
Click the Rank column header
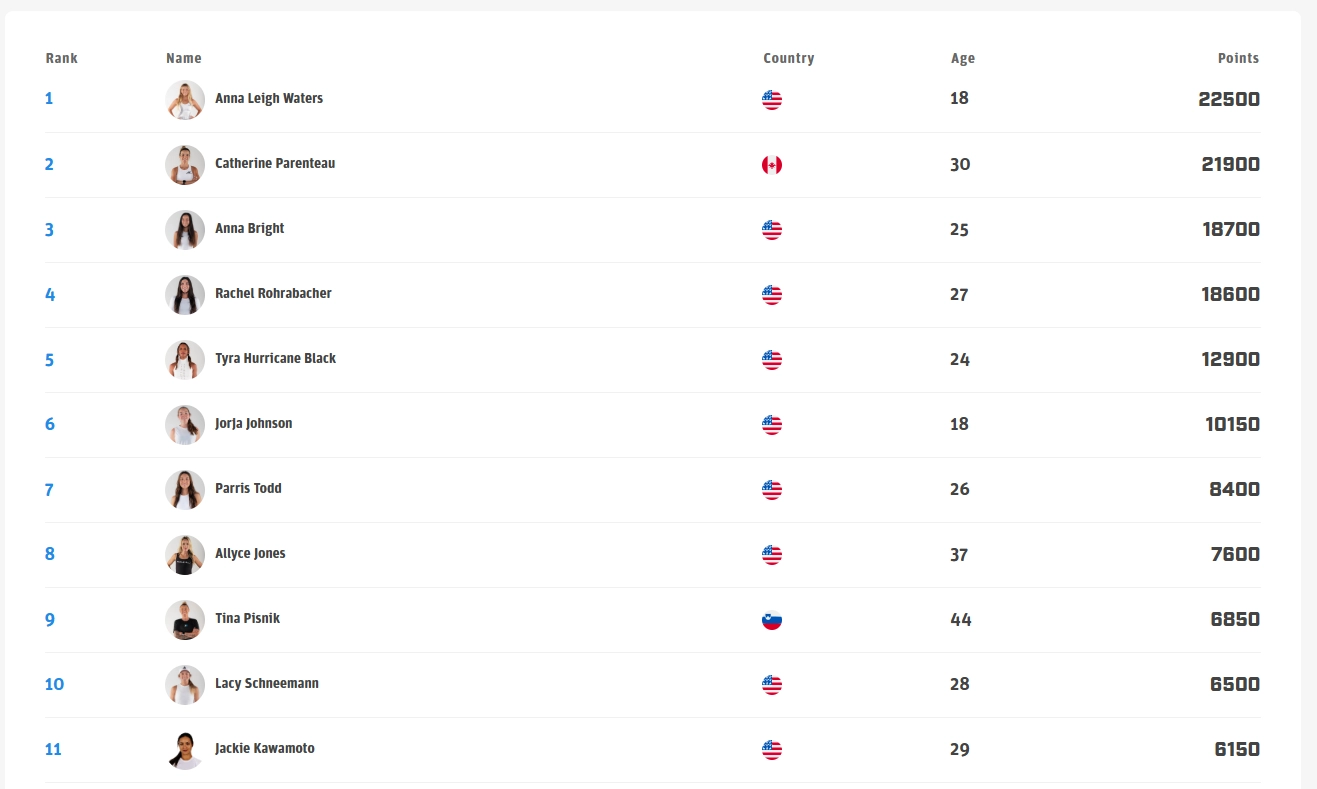point(61,58)
